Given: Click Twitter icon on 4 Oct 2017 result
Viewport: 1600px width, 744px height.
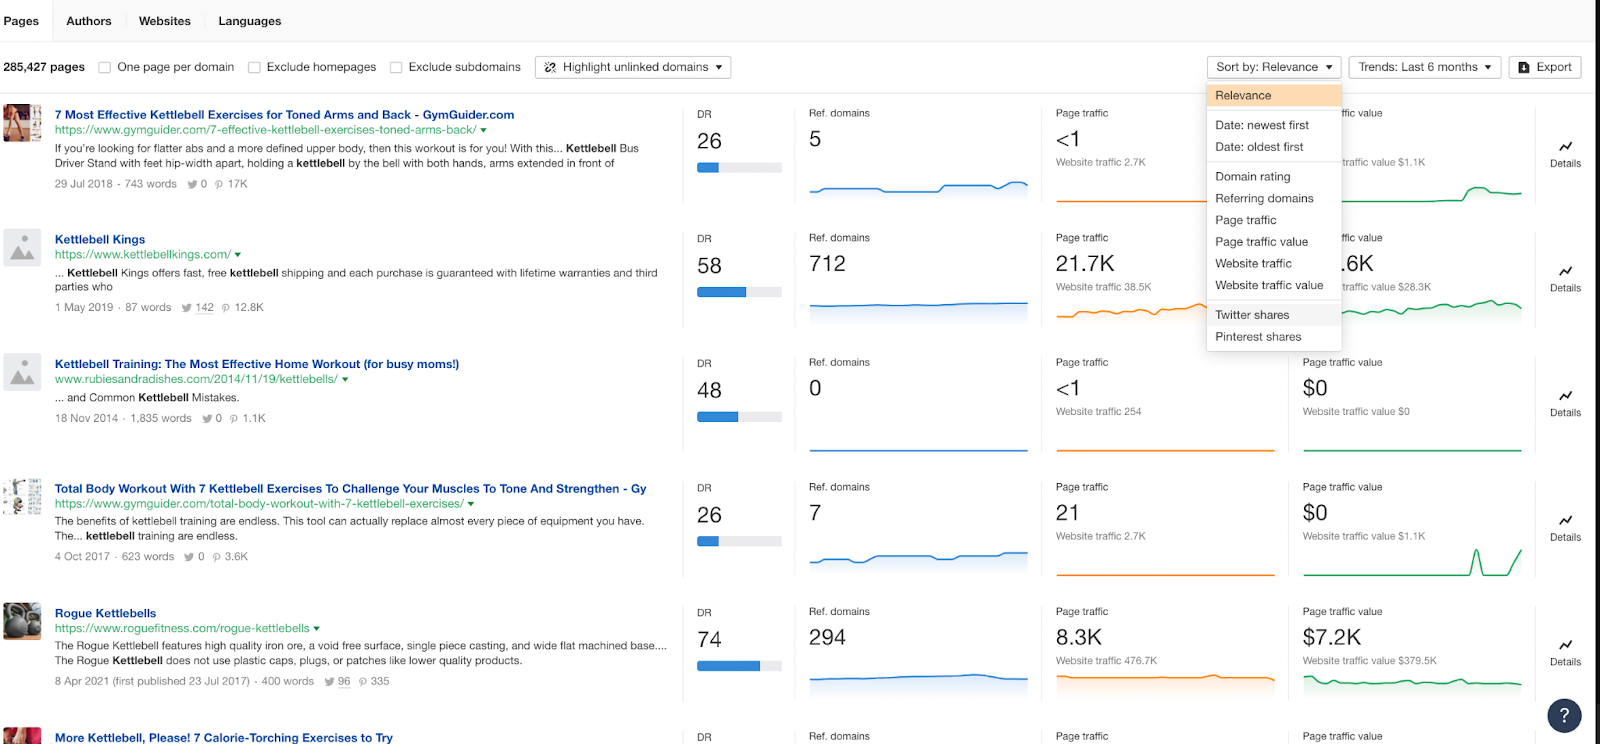Looking at the screenshot, I should coord(189,557).
